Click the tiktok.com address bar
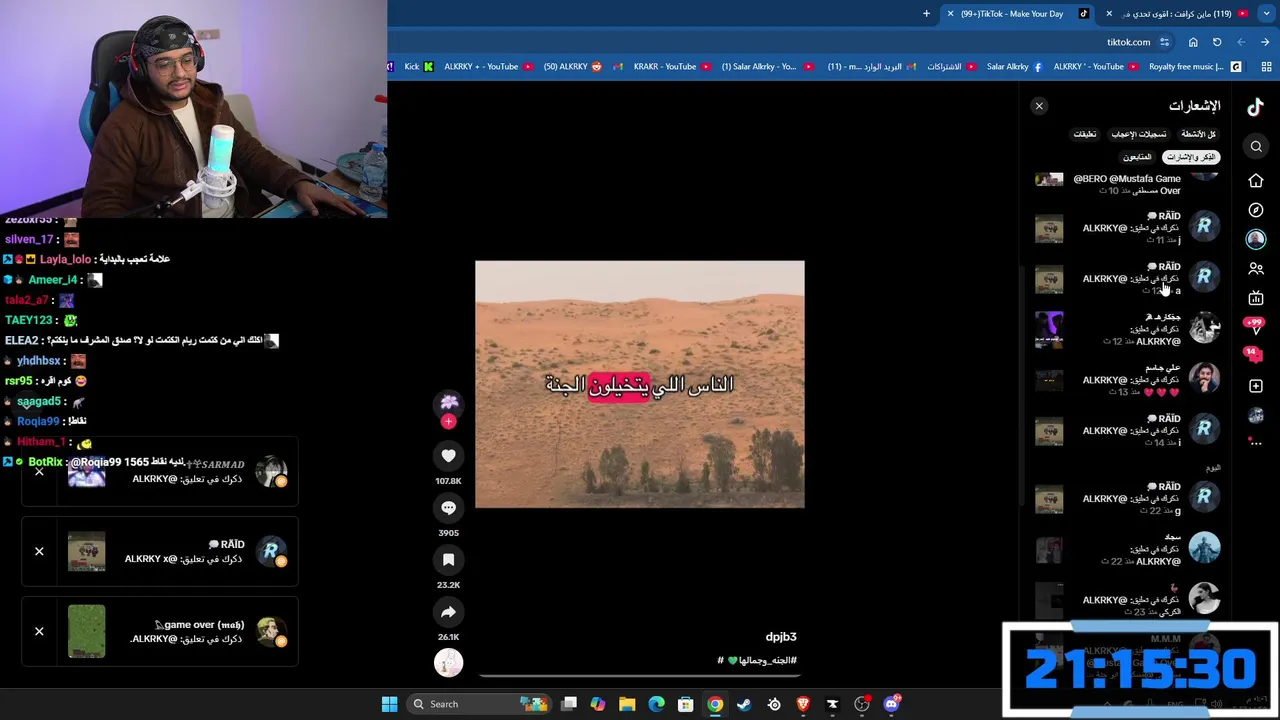1280x720 pixels. click(1128, 42)
